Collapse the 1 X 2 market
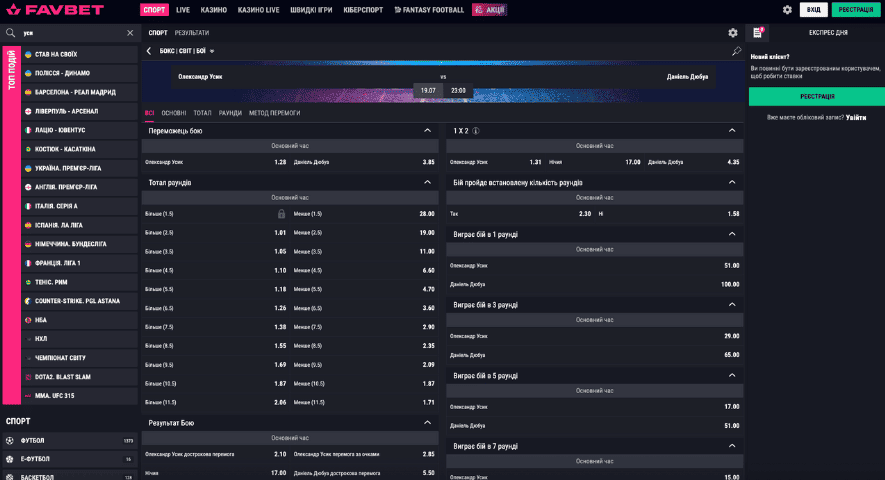The image size is (885, 480). coord(732,130)
